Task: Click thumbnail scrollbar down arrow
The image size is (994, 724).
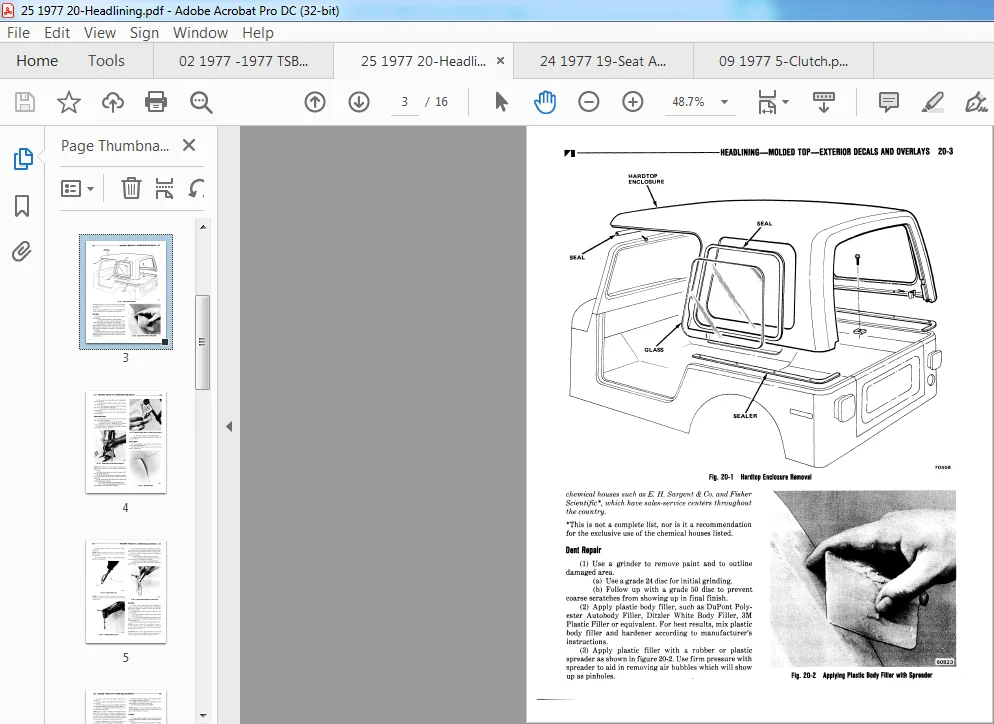Action: 203,715
